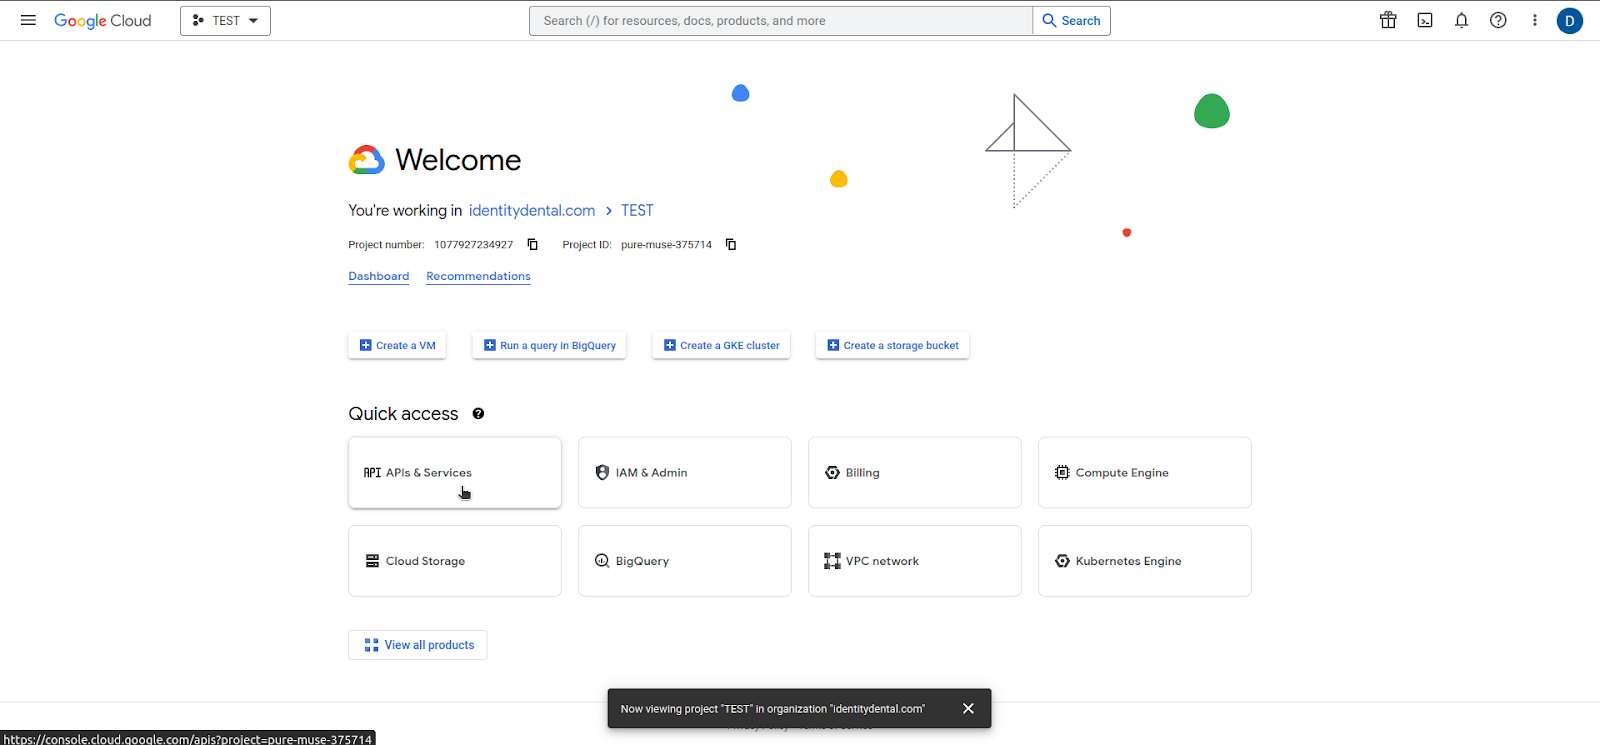Open the account avatar D

pyautogui.click(x=1570, y=21)
